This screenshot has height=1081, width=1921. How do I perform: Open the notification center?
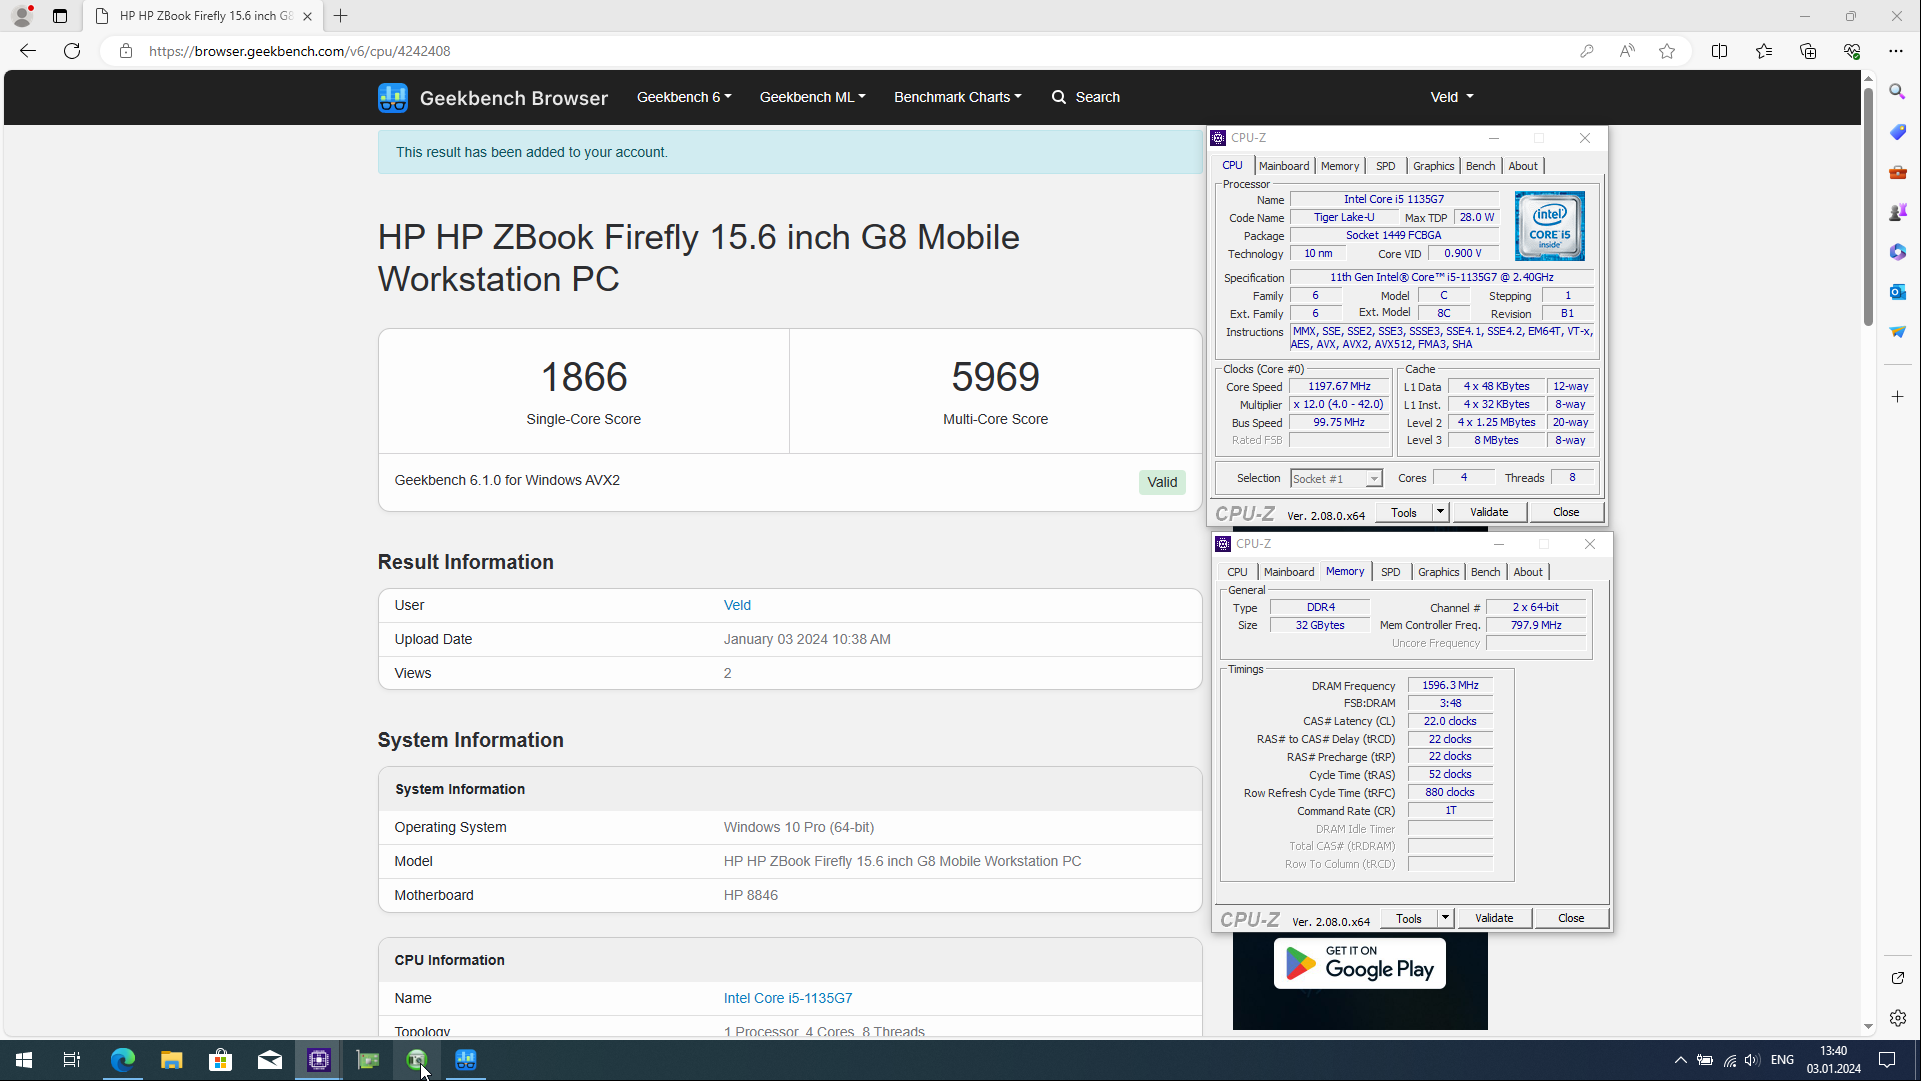(1887, 1060)
